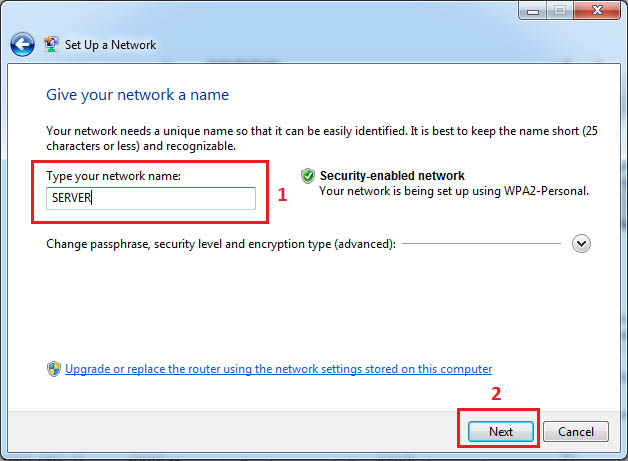The width and height of the screenshot is (628, 461).
Task: Click the WPA2-Personal setup description text
Action: pos(454,190)
